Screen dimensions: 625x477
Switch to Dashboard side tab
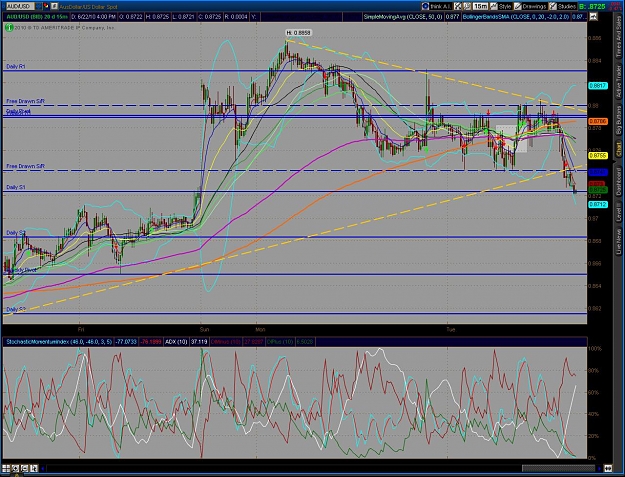619,182
